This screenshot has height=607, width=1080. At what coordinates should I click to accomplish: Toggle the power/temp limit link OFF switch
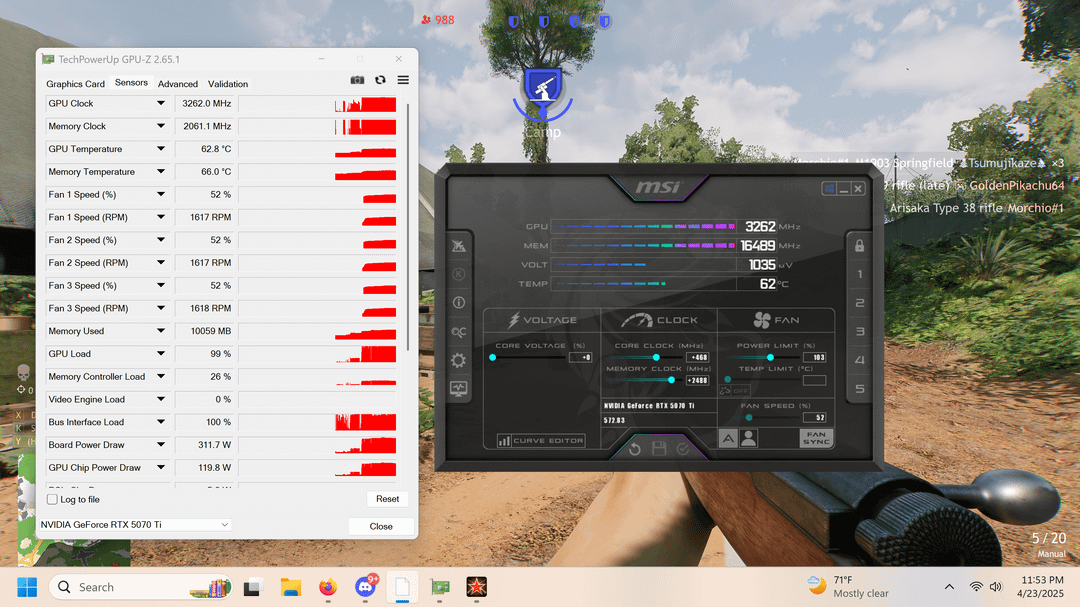pyautogui.click(x=734, y=391)
